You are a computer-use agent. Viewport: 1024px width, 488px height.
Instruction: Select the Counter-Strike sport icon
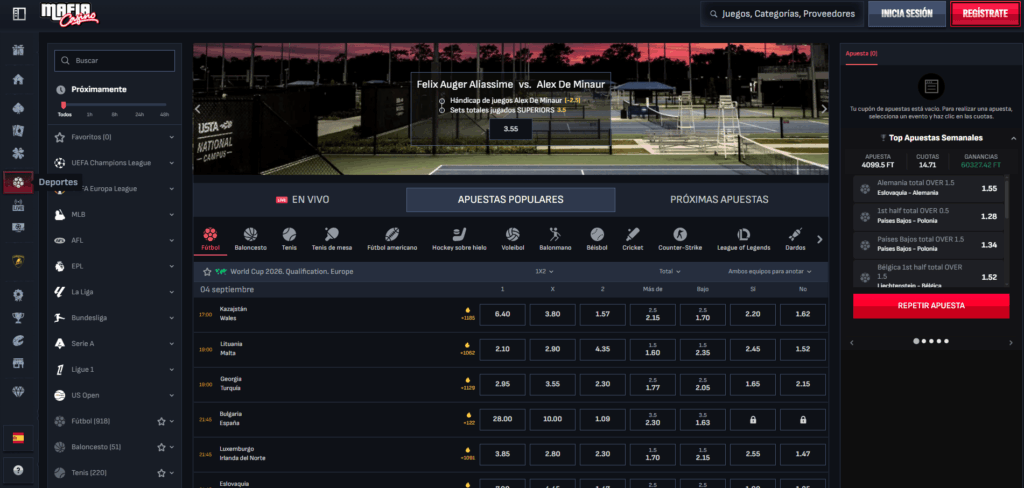[x=680, y=238]
